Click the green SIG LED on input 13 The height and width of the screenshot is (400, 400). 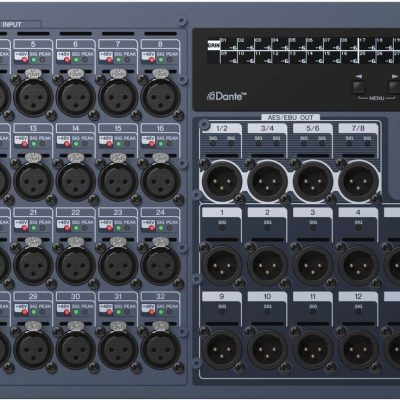point(33,144)
